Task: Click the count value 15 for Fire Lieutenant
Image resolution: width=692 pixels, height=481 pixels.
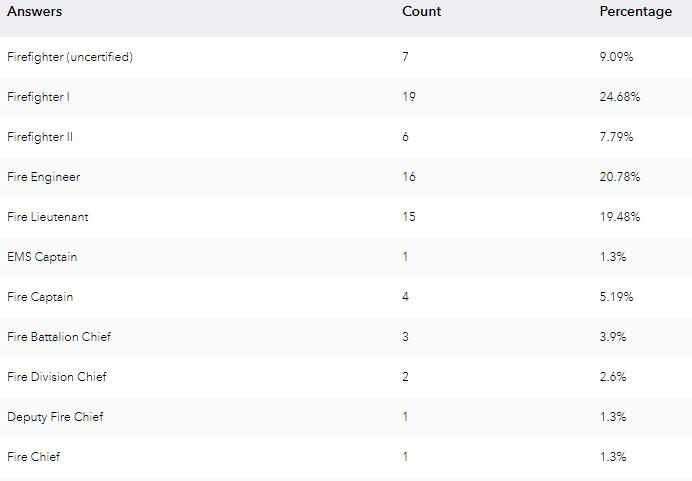Action: [x=409, y=217]
